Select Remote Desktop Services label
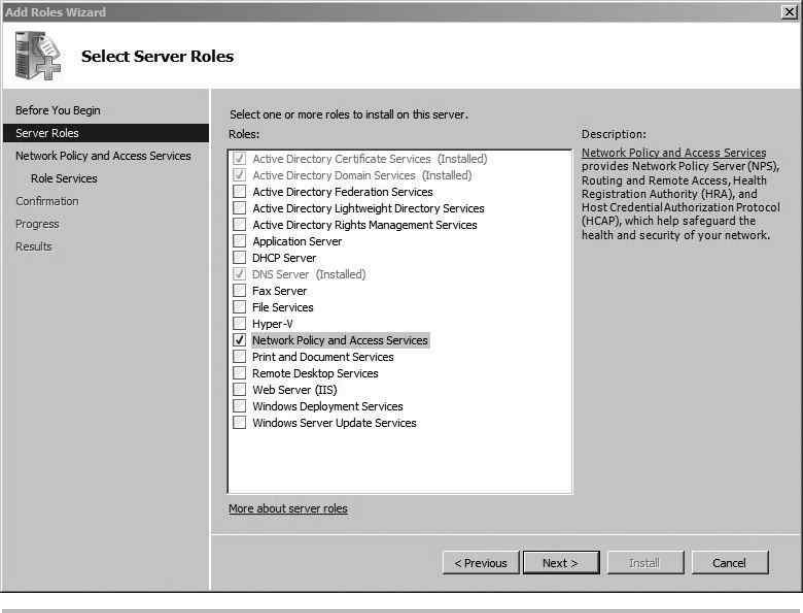This screenshot has height=613, width=803. [x=315, y=373]
